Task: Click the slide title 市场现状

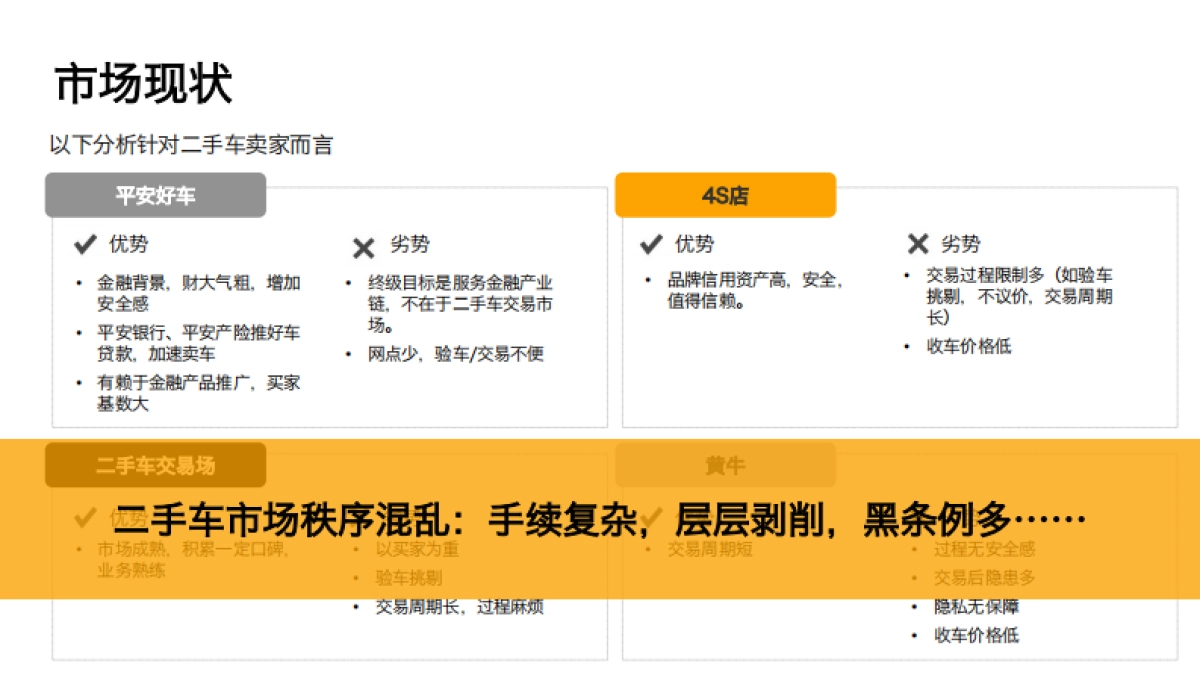Action: (145, 83)
